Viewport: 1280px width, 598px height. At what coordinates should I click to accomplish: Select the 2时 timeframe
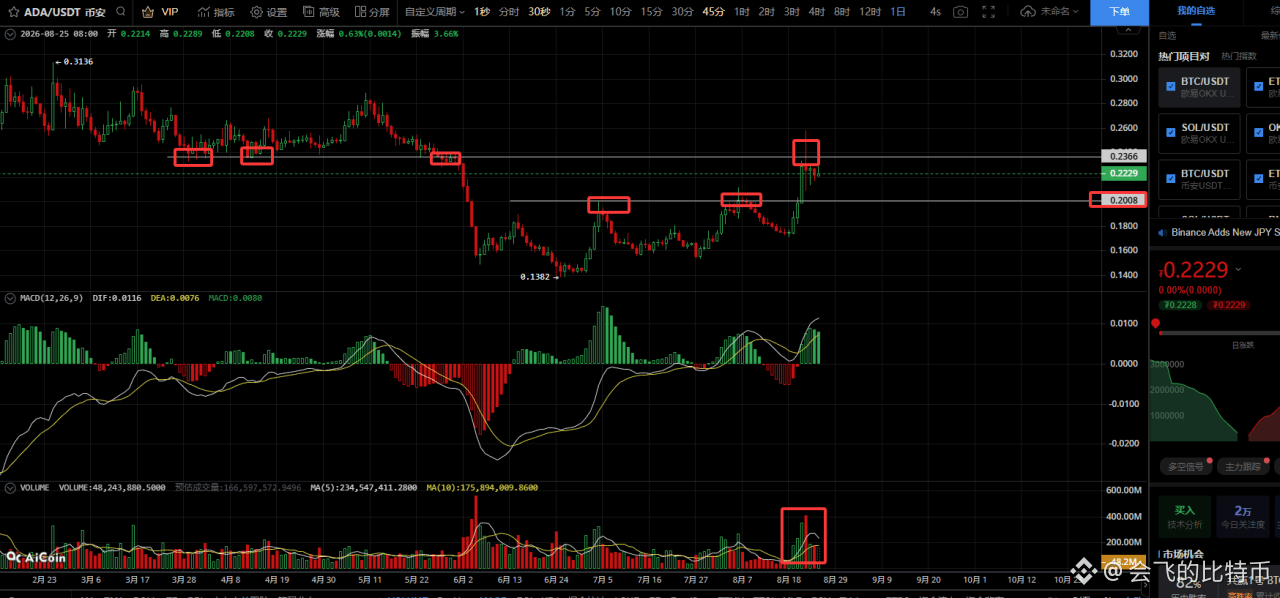[x=766, y=12]
